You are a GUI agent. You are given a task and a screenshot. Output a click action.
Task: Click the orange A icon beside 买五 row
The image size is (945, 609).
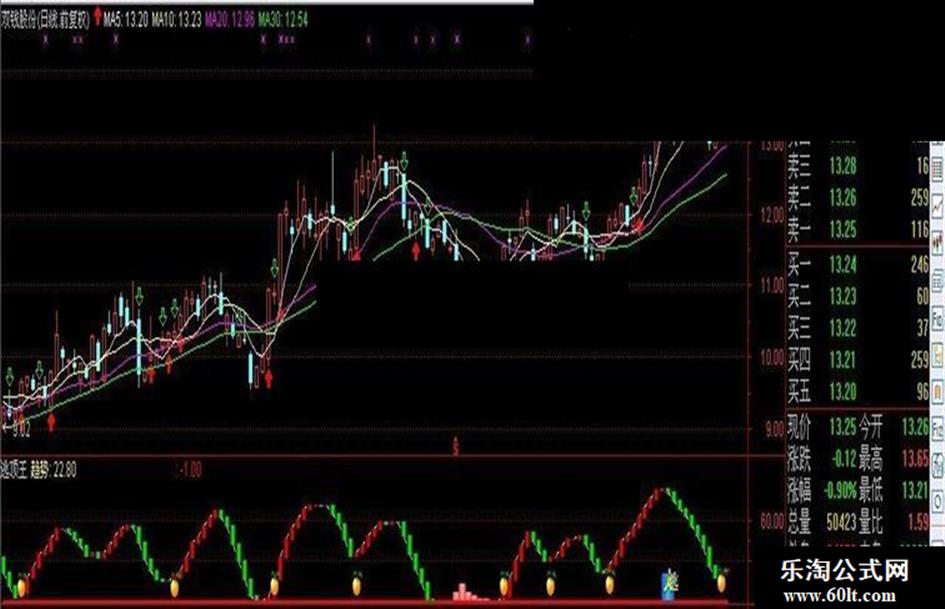(x=937, y=391)
